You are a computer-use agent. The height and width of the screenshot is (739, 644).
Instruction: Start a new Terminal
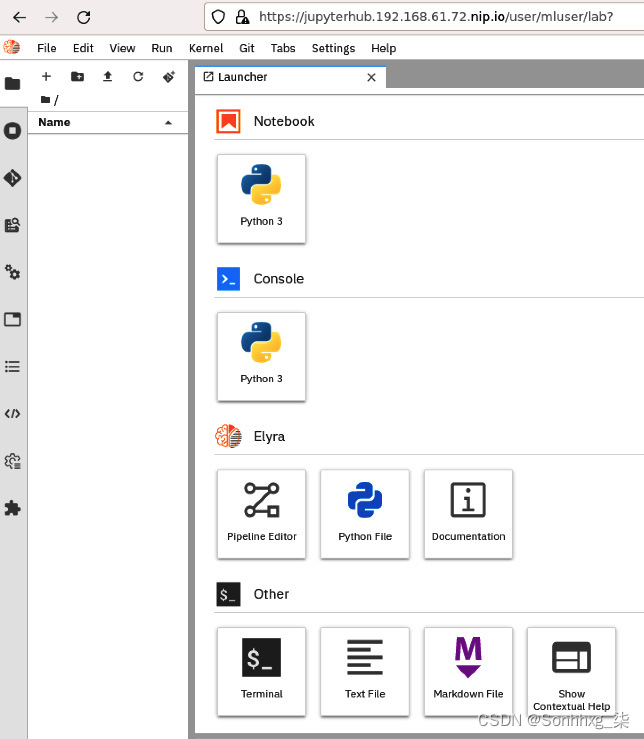click(261, 672)
